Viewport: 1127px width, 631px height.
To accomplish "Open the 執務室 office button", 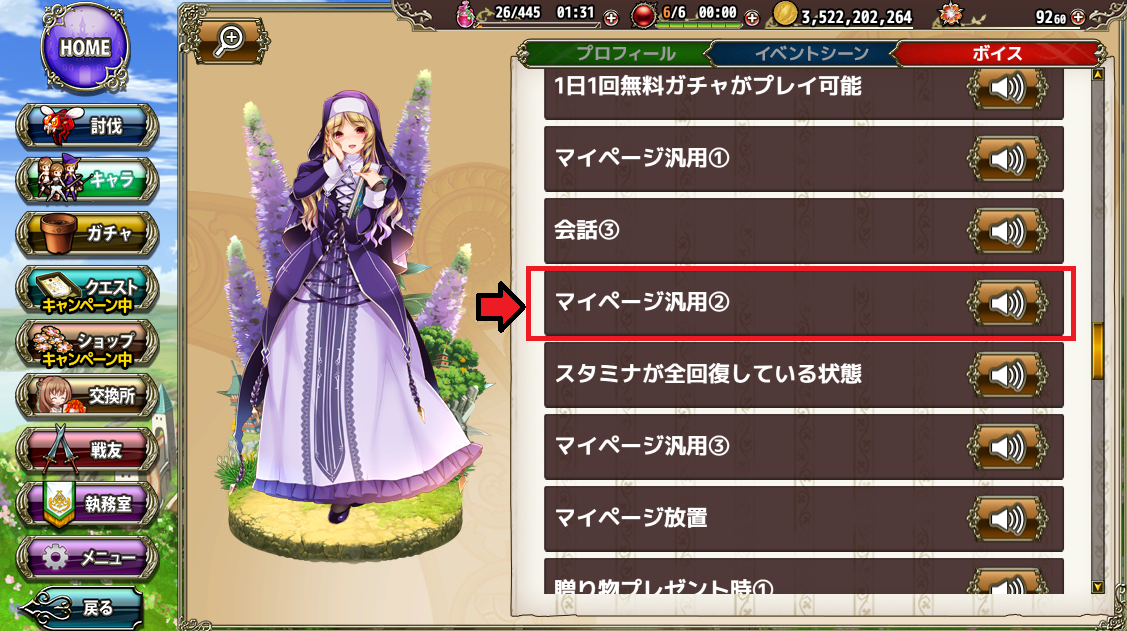I will coord(87,504).
